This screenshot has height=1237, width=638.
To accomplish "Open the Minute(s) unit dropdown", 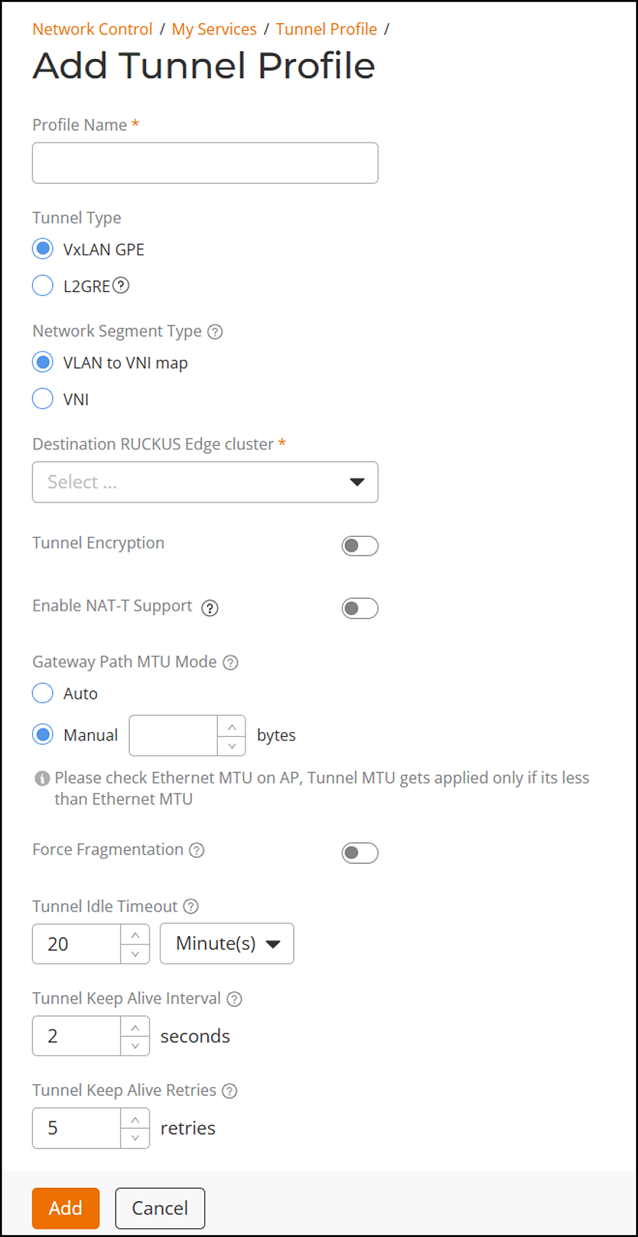I will tap(227, 943).
